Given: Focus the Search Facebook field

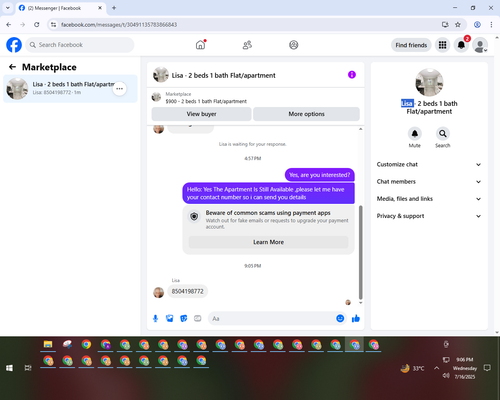Looking at the screenshot, I should click(x=80, y=45).
